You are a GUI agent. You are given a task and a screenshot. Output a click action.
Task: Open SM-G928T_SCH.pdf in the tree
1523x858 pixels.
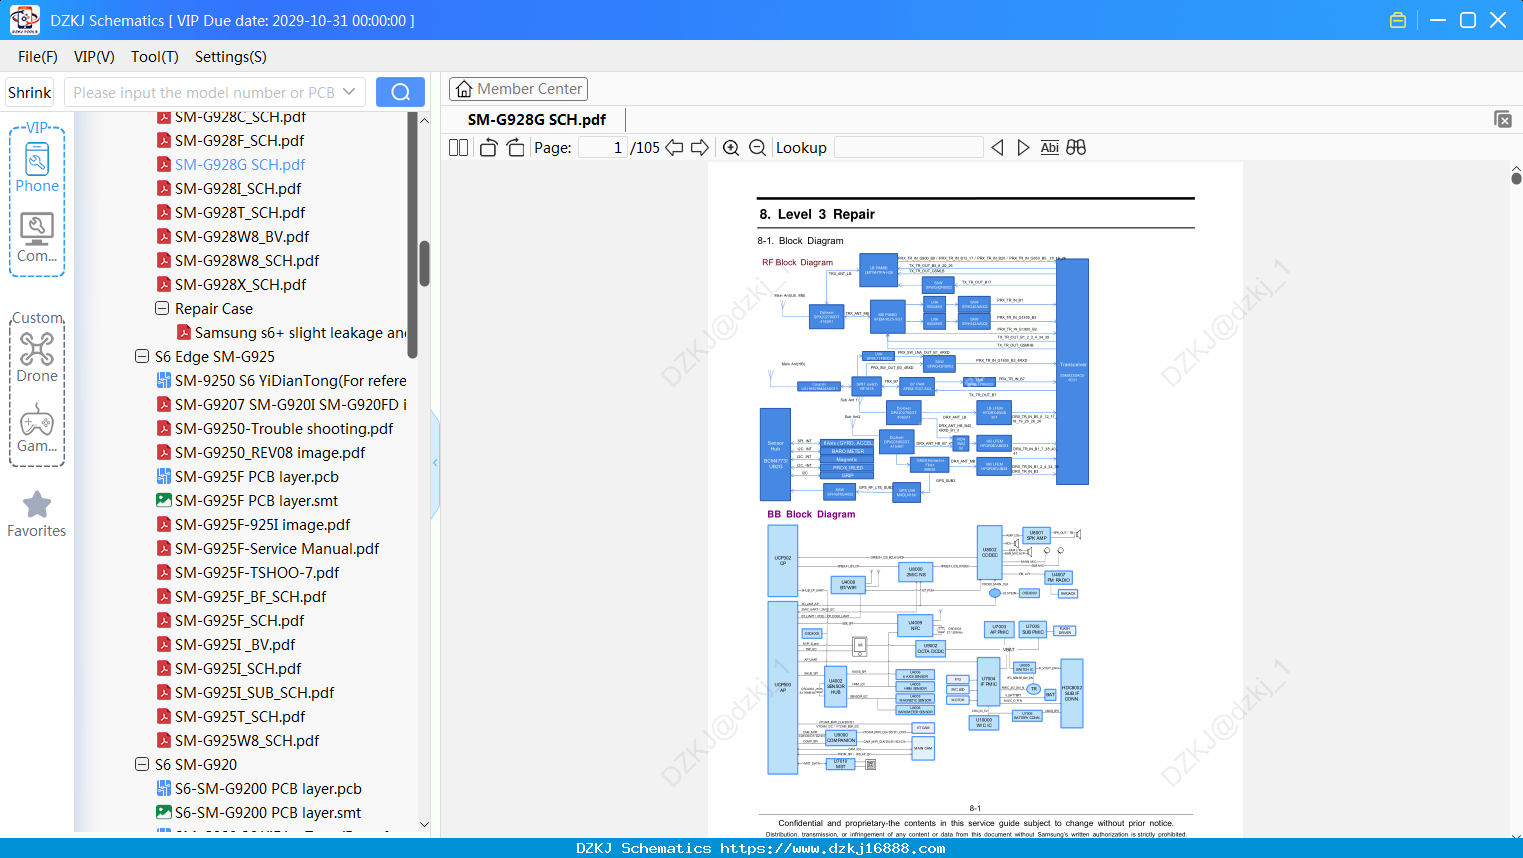pyautogui.click(x=240, y=213)
